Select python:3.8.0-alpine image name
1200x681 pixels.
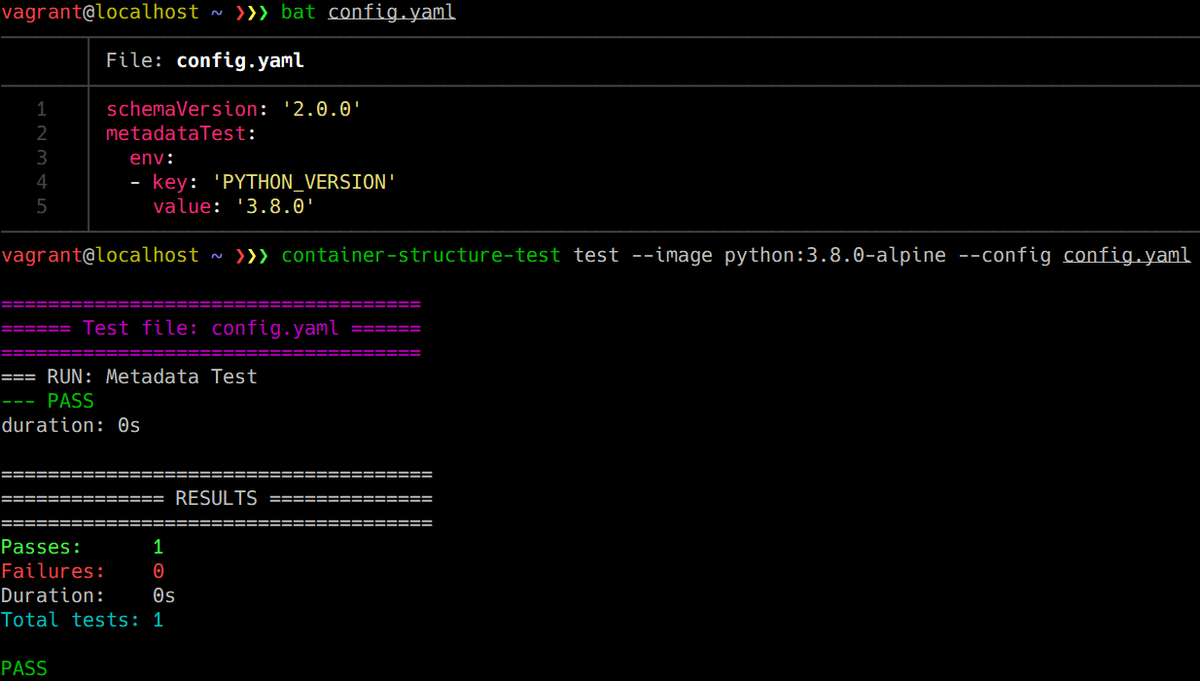tap(835, 255)
